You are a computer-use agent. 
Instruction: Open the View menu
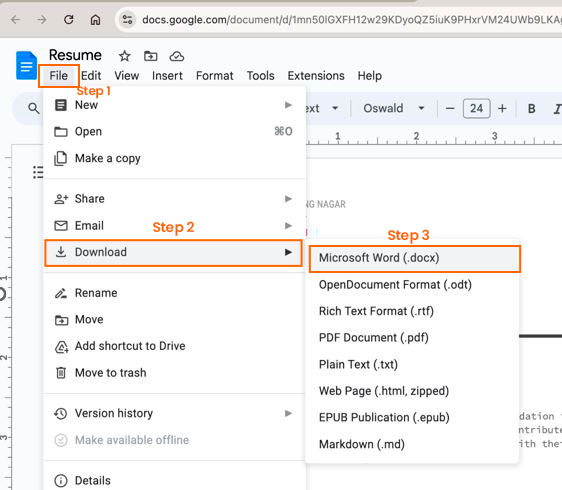127,76
